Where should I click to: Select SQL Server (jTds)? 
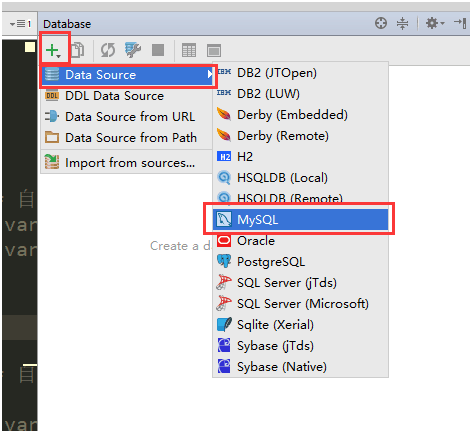click(x=300, y=283)
